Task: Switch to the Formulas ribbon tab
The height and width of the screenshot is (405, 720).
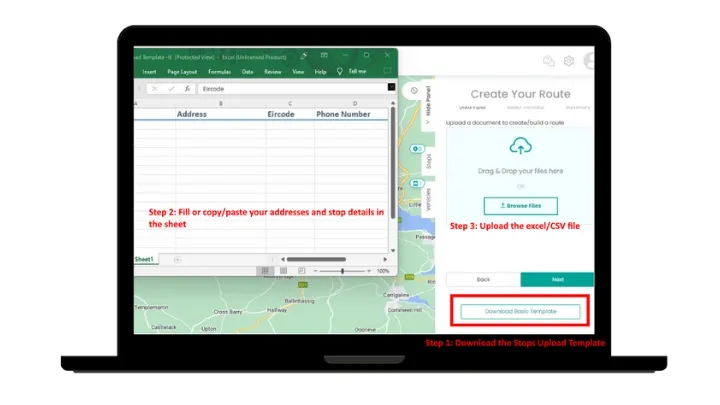Action: coord(219,72)
